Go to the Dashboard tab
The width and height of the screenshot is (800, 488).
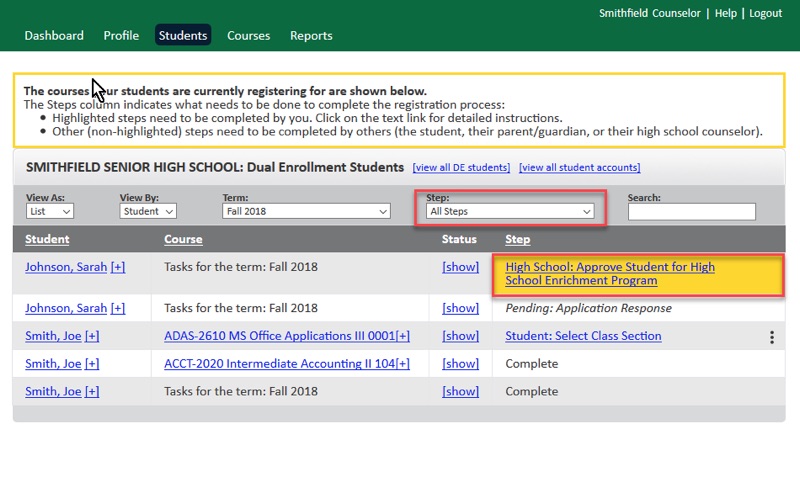pos(54,36)
